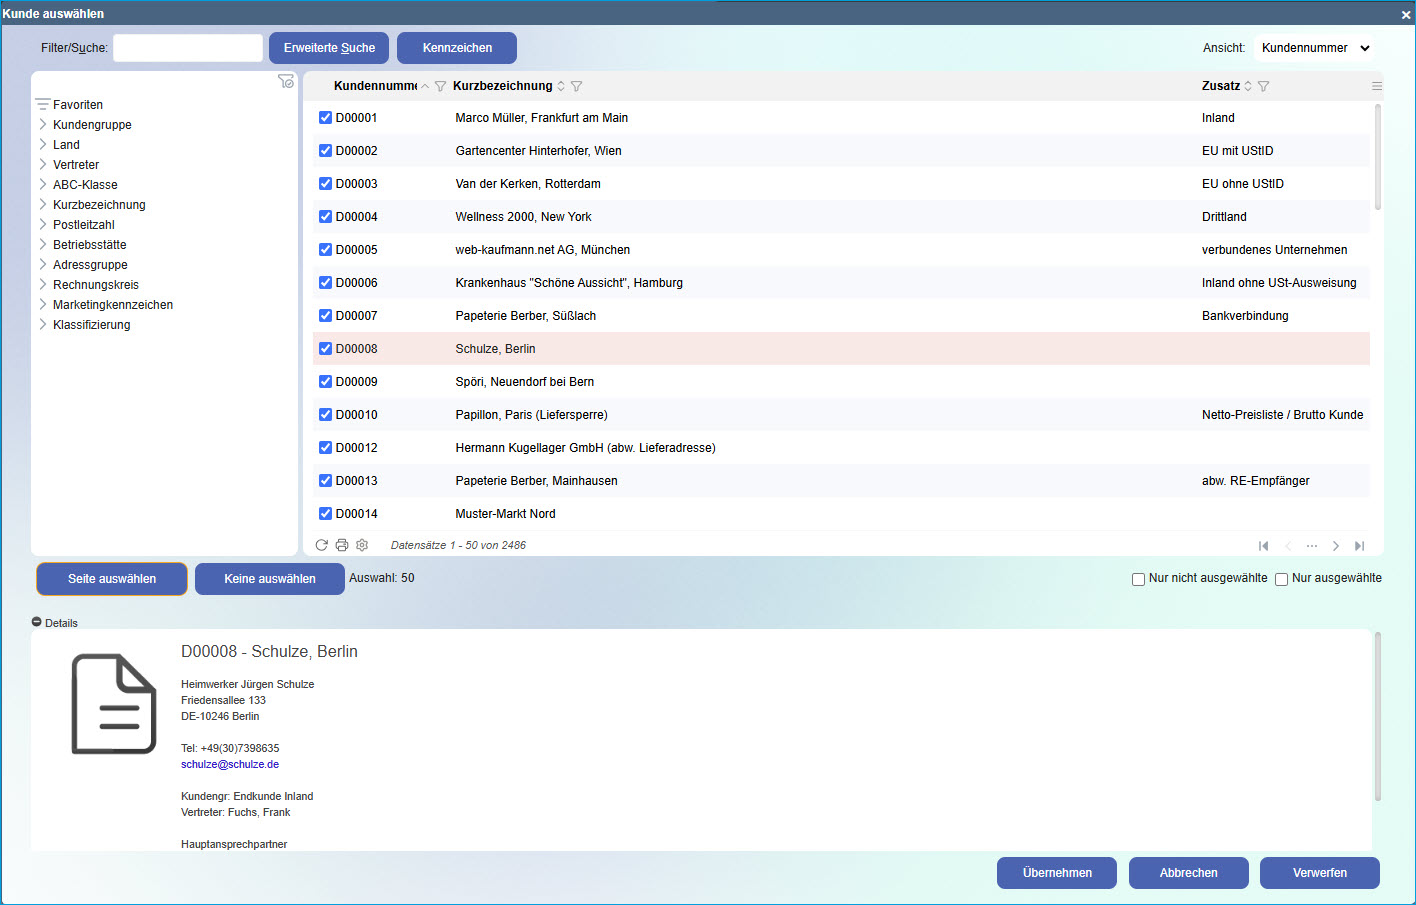The width and height of the screenshot is (1416, 905).
Task: Go to the next page of records
Action: pos(1335,546)
